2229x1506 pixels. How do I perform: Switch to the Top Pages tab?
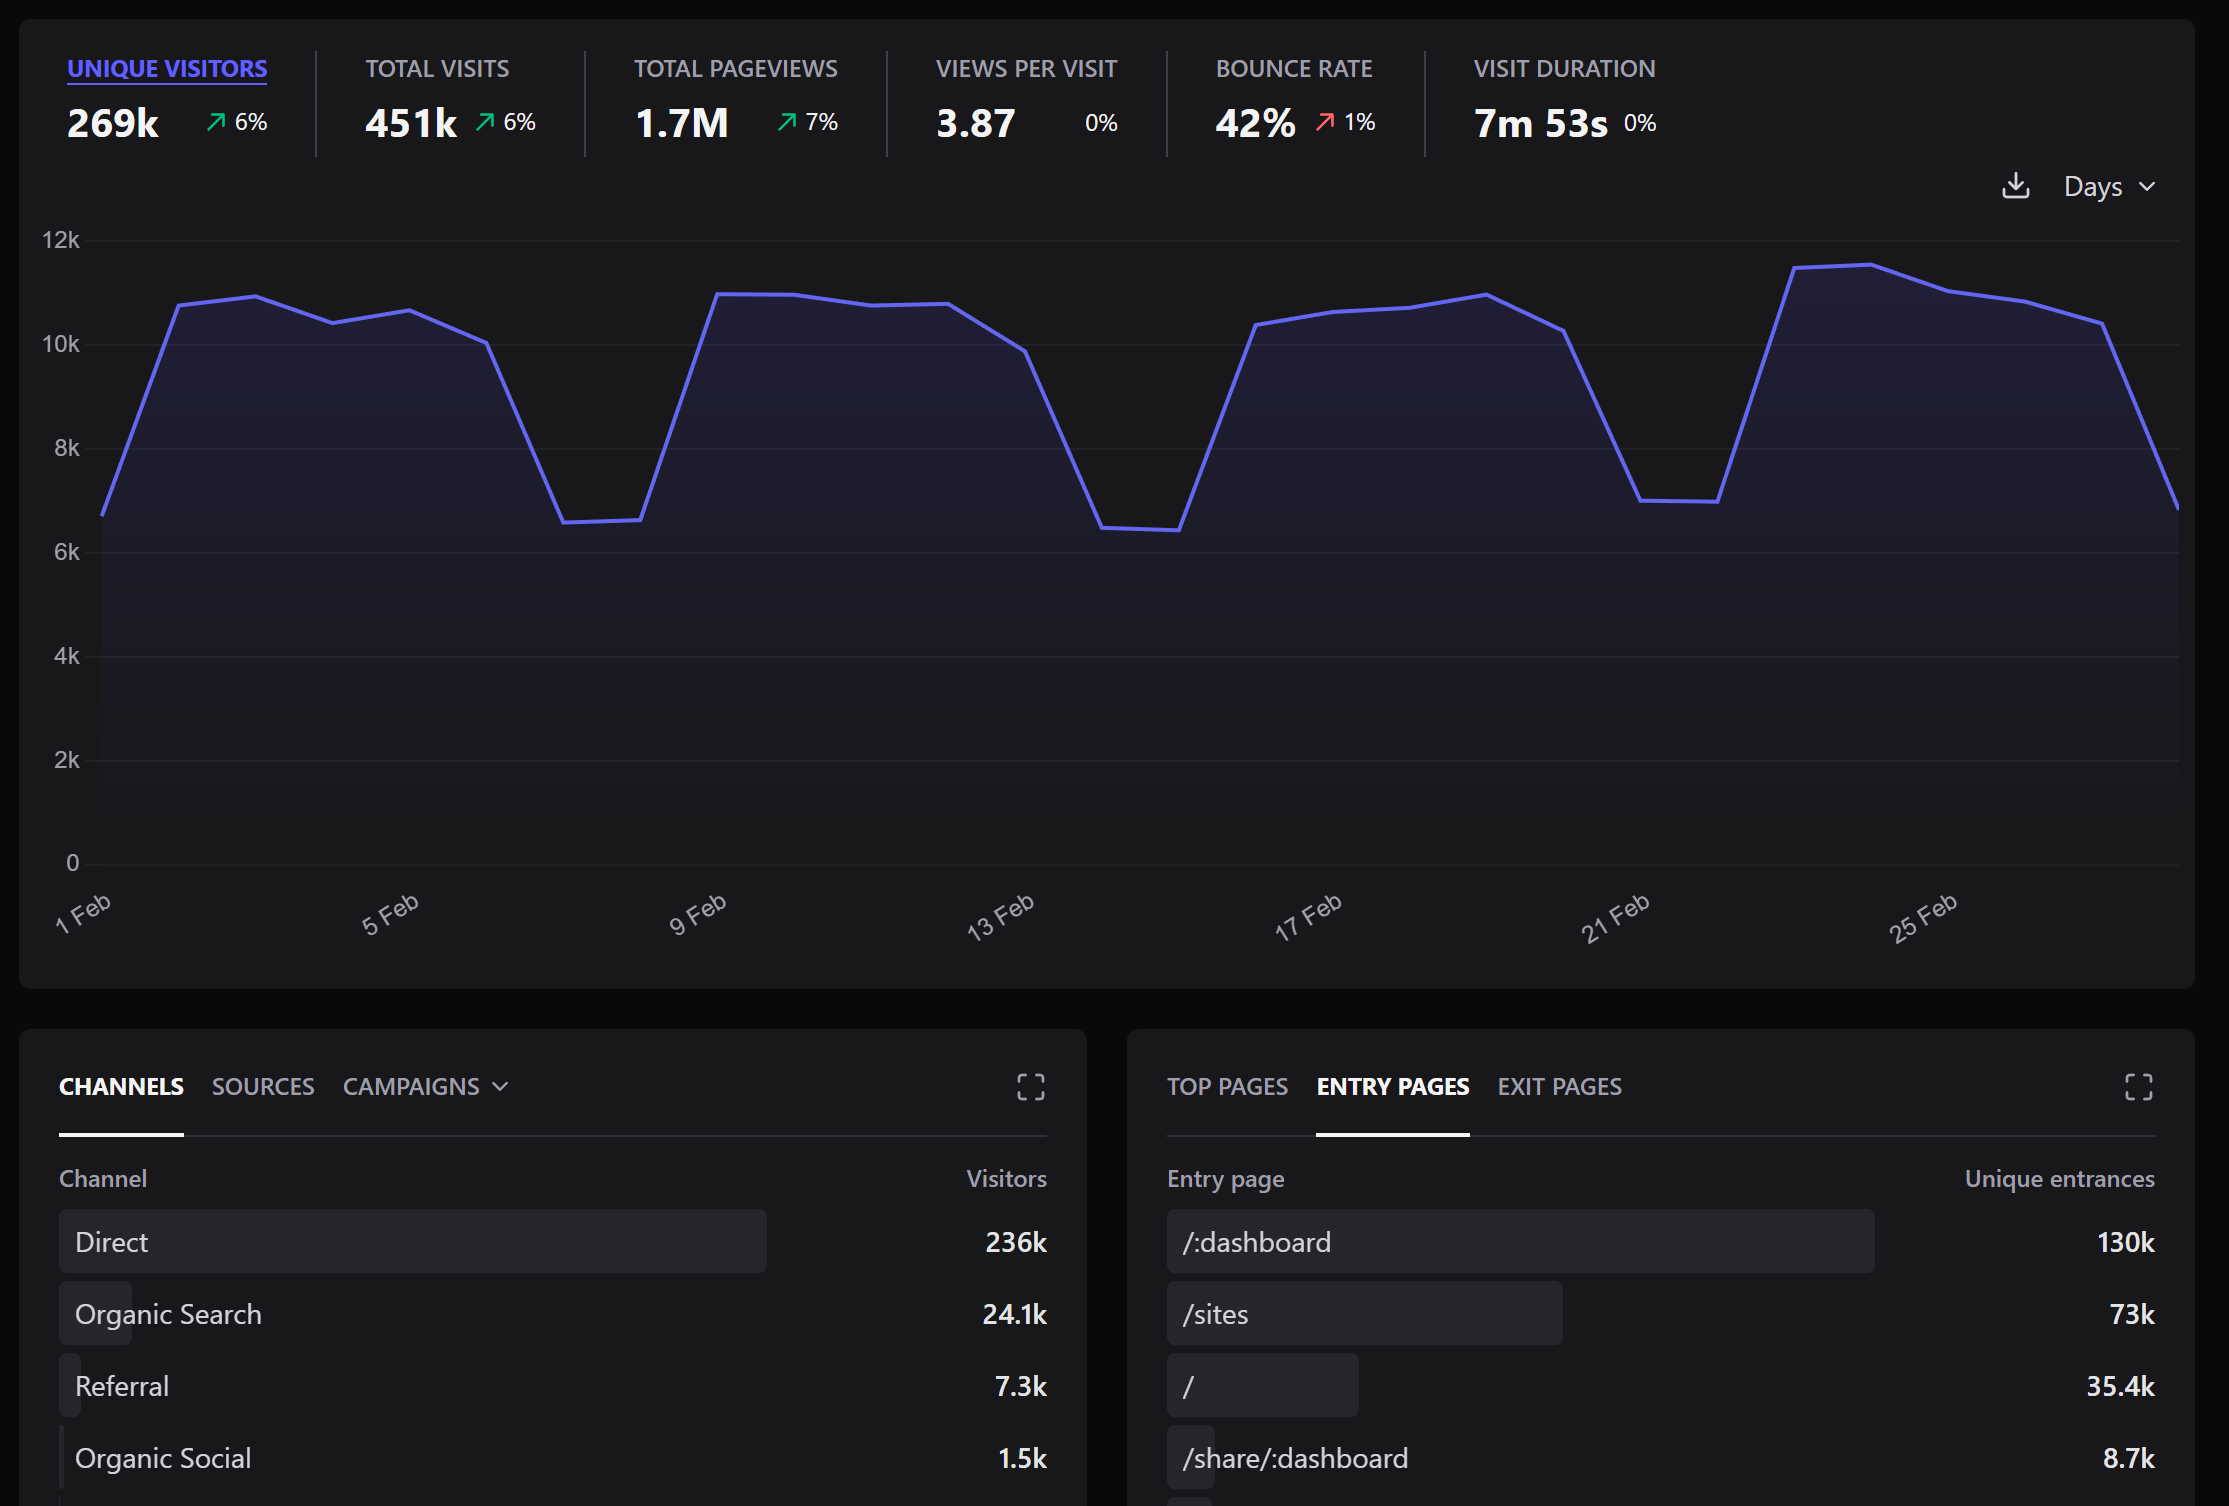click(1228, 1086)
